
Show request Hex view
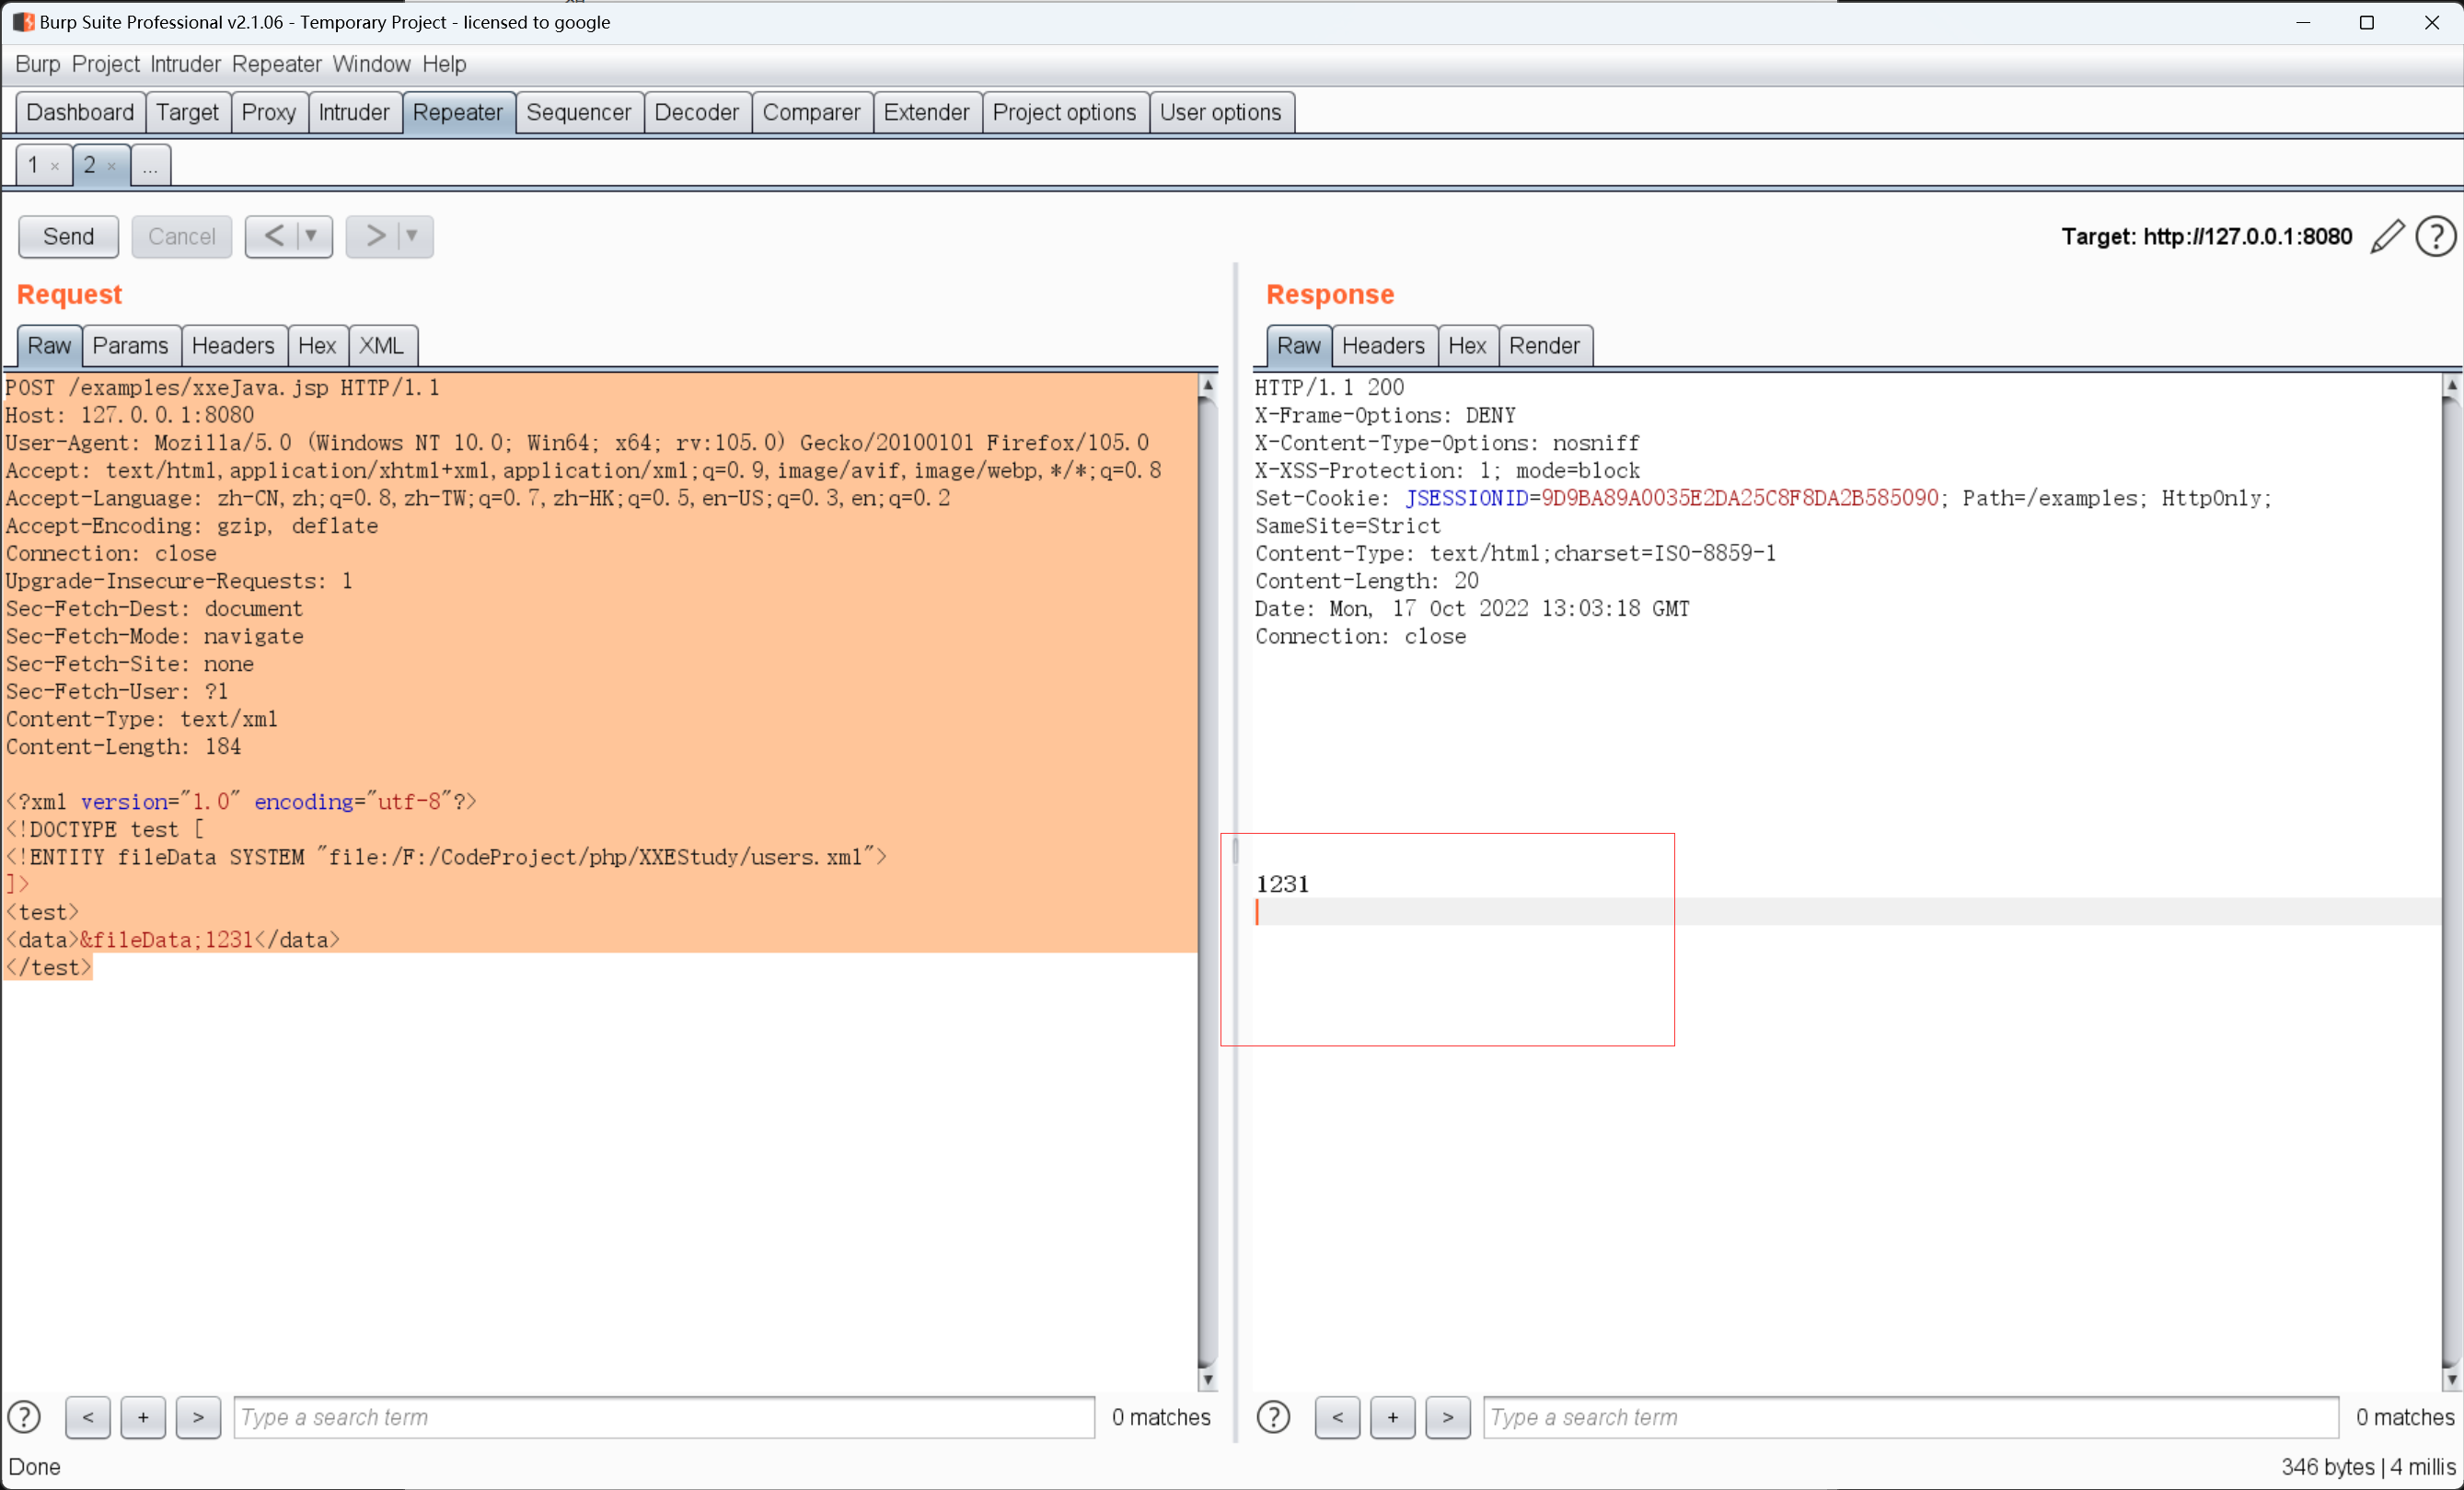click(317, 346)
